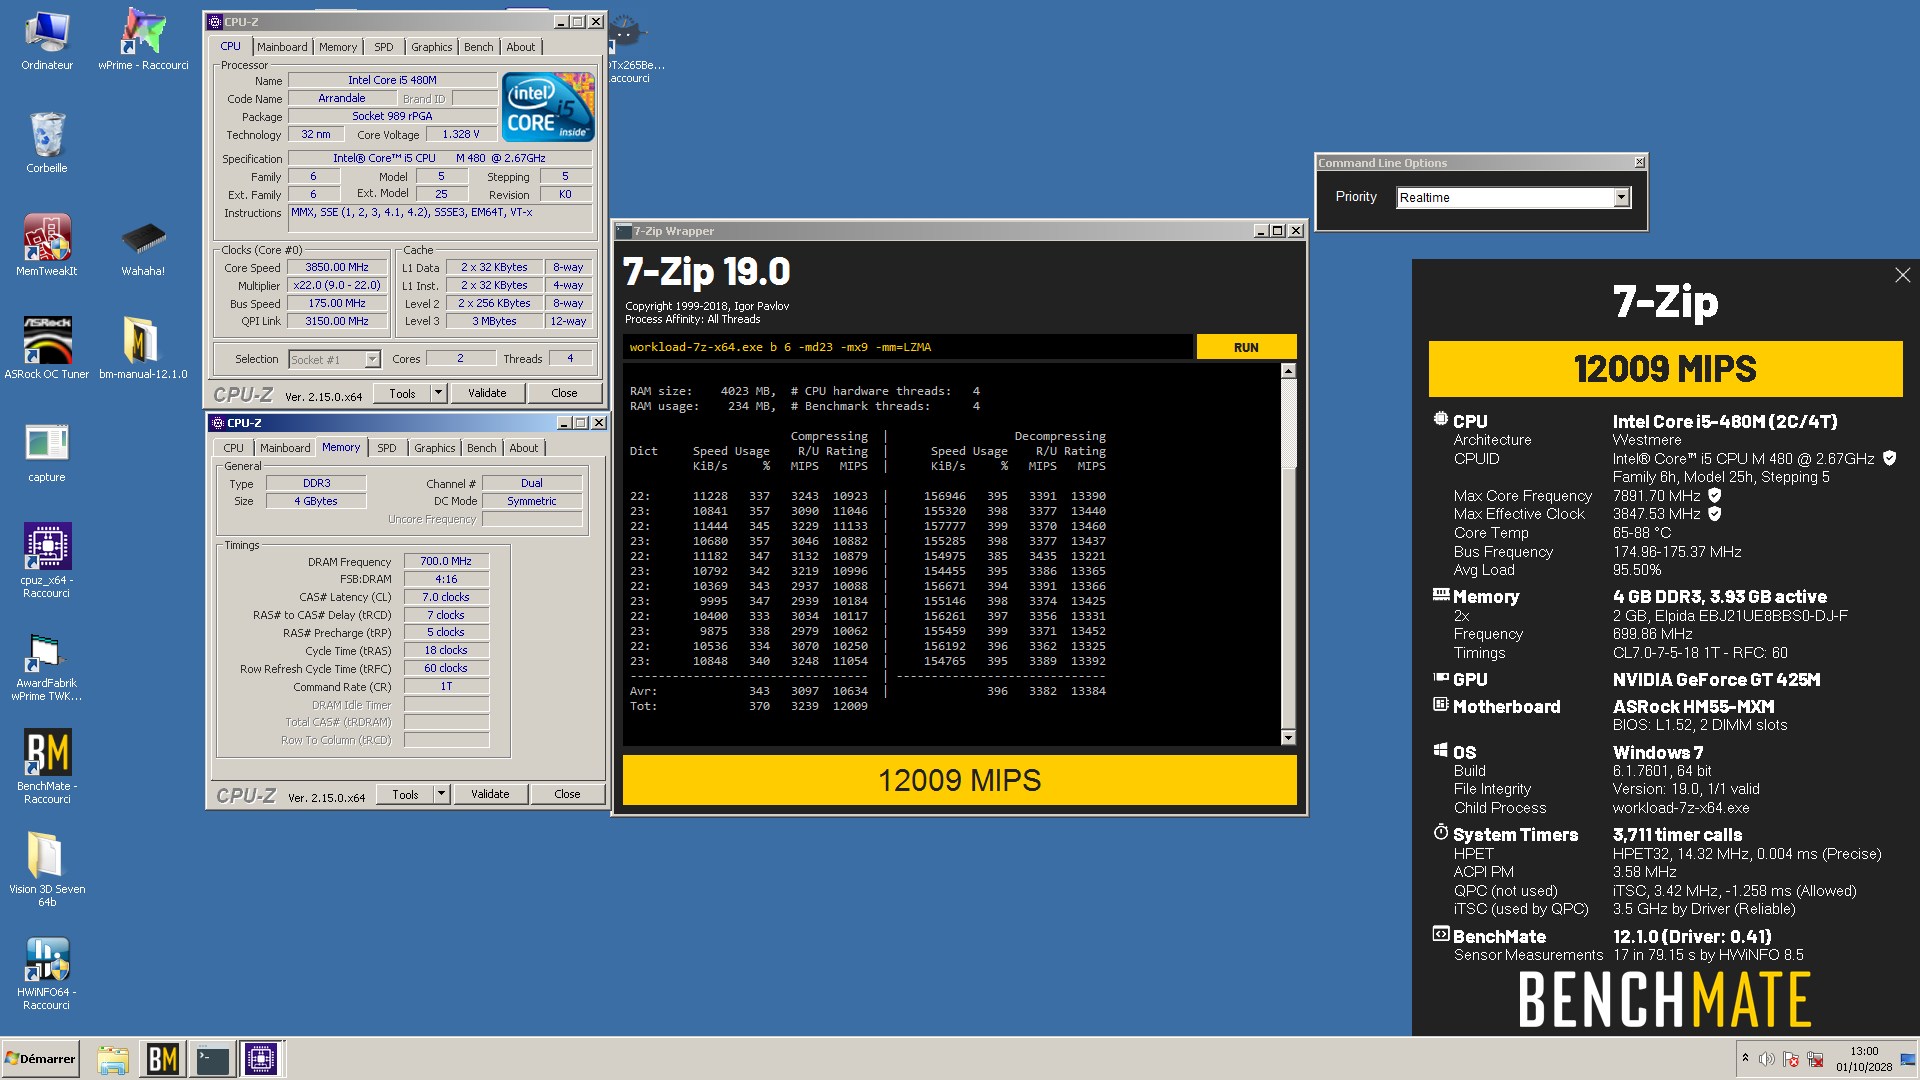Viewport: 1920px width, 1080px height.
Task: Click the taskbar clock showing 13:00
Action: tap(1864, 1051)
